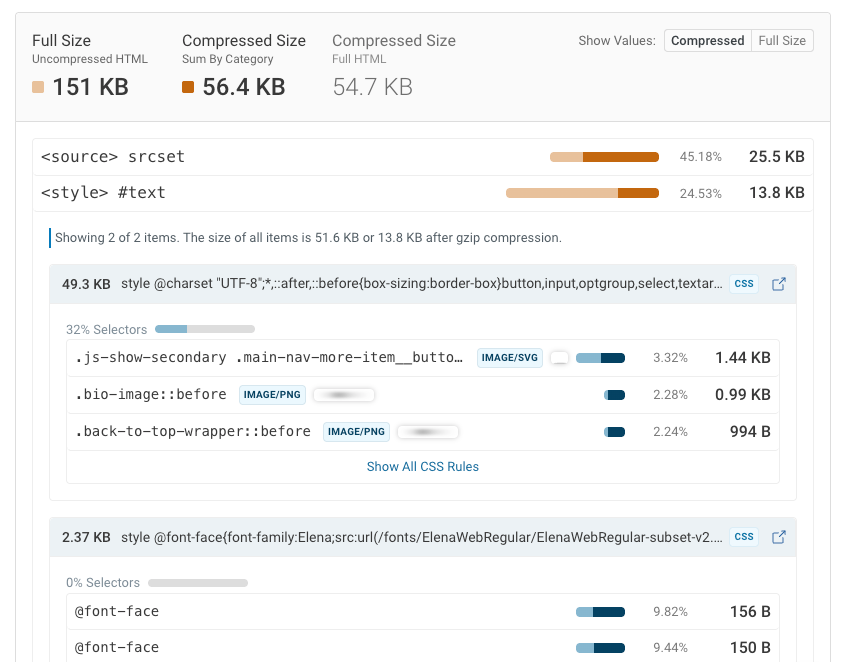The height and width of the screenshot is (662, 844).
Task: Click the CSS badge on the @font-face style
Action: point(744,537)
